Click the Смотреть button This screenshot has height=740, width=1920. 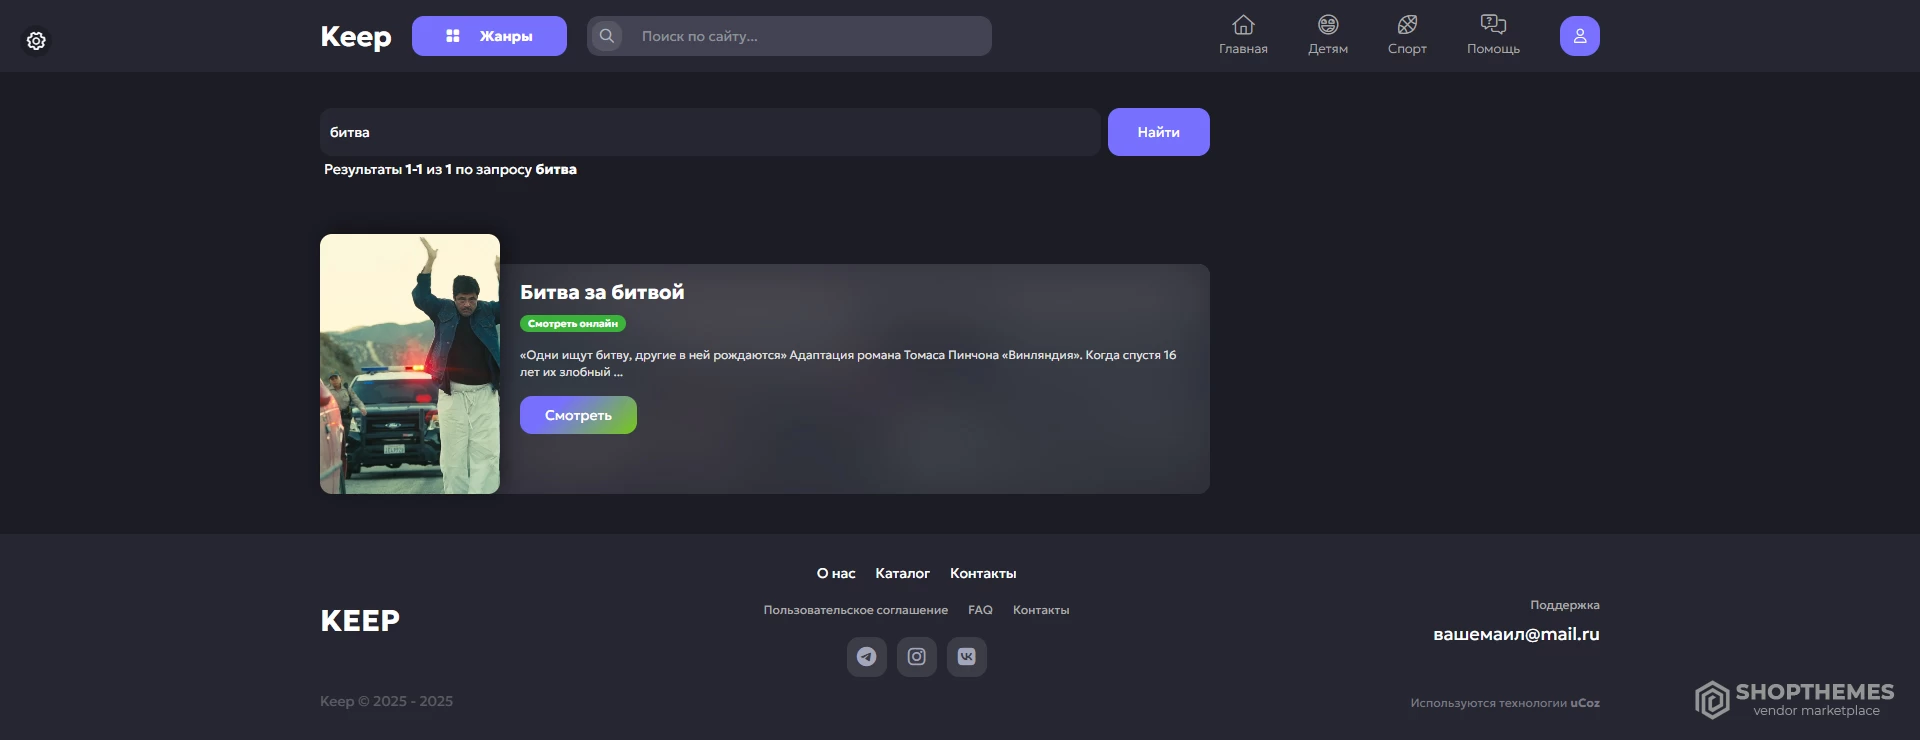tap(578, 415)
